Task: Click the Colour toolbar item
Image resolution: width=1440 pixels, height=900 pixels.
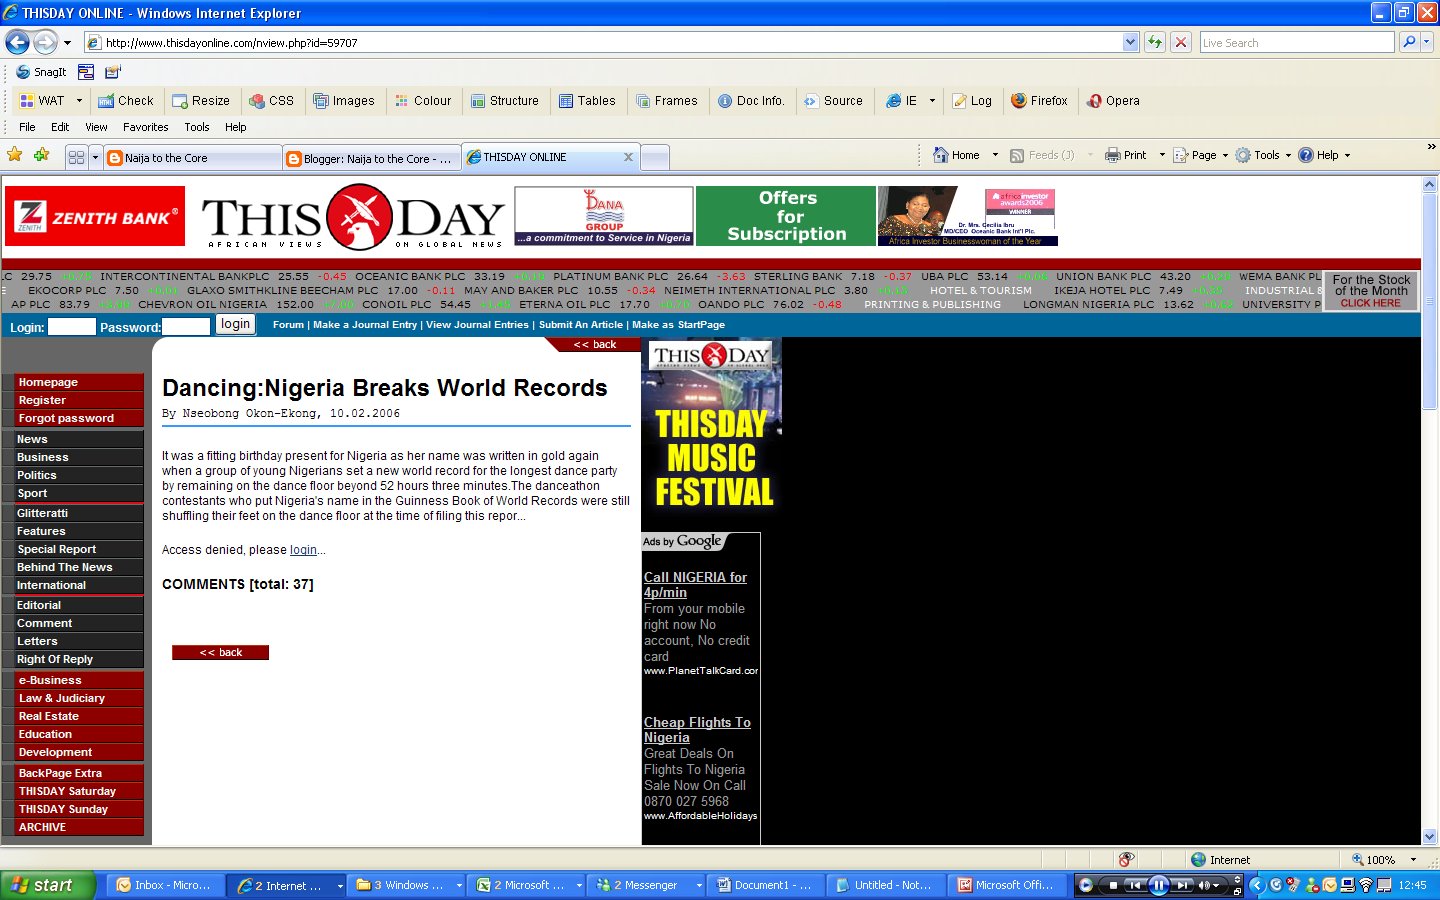Action: pyautogui.click(x=423, y=101)
